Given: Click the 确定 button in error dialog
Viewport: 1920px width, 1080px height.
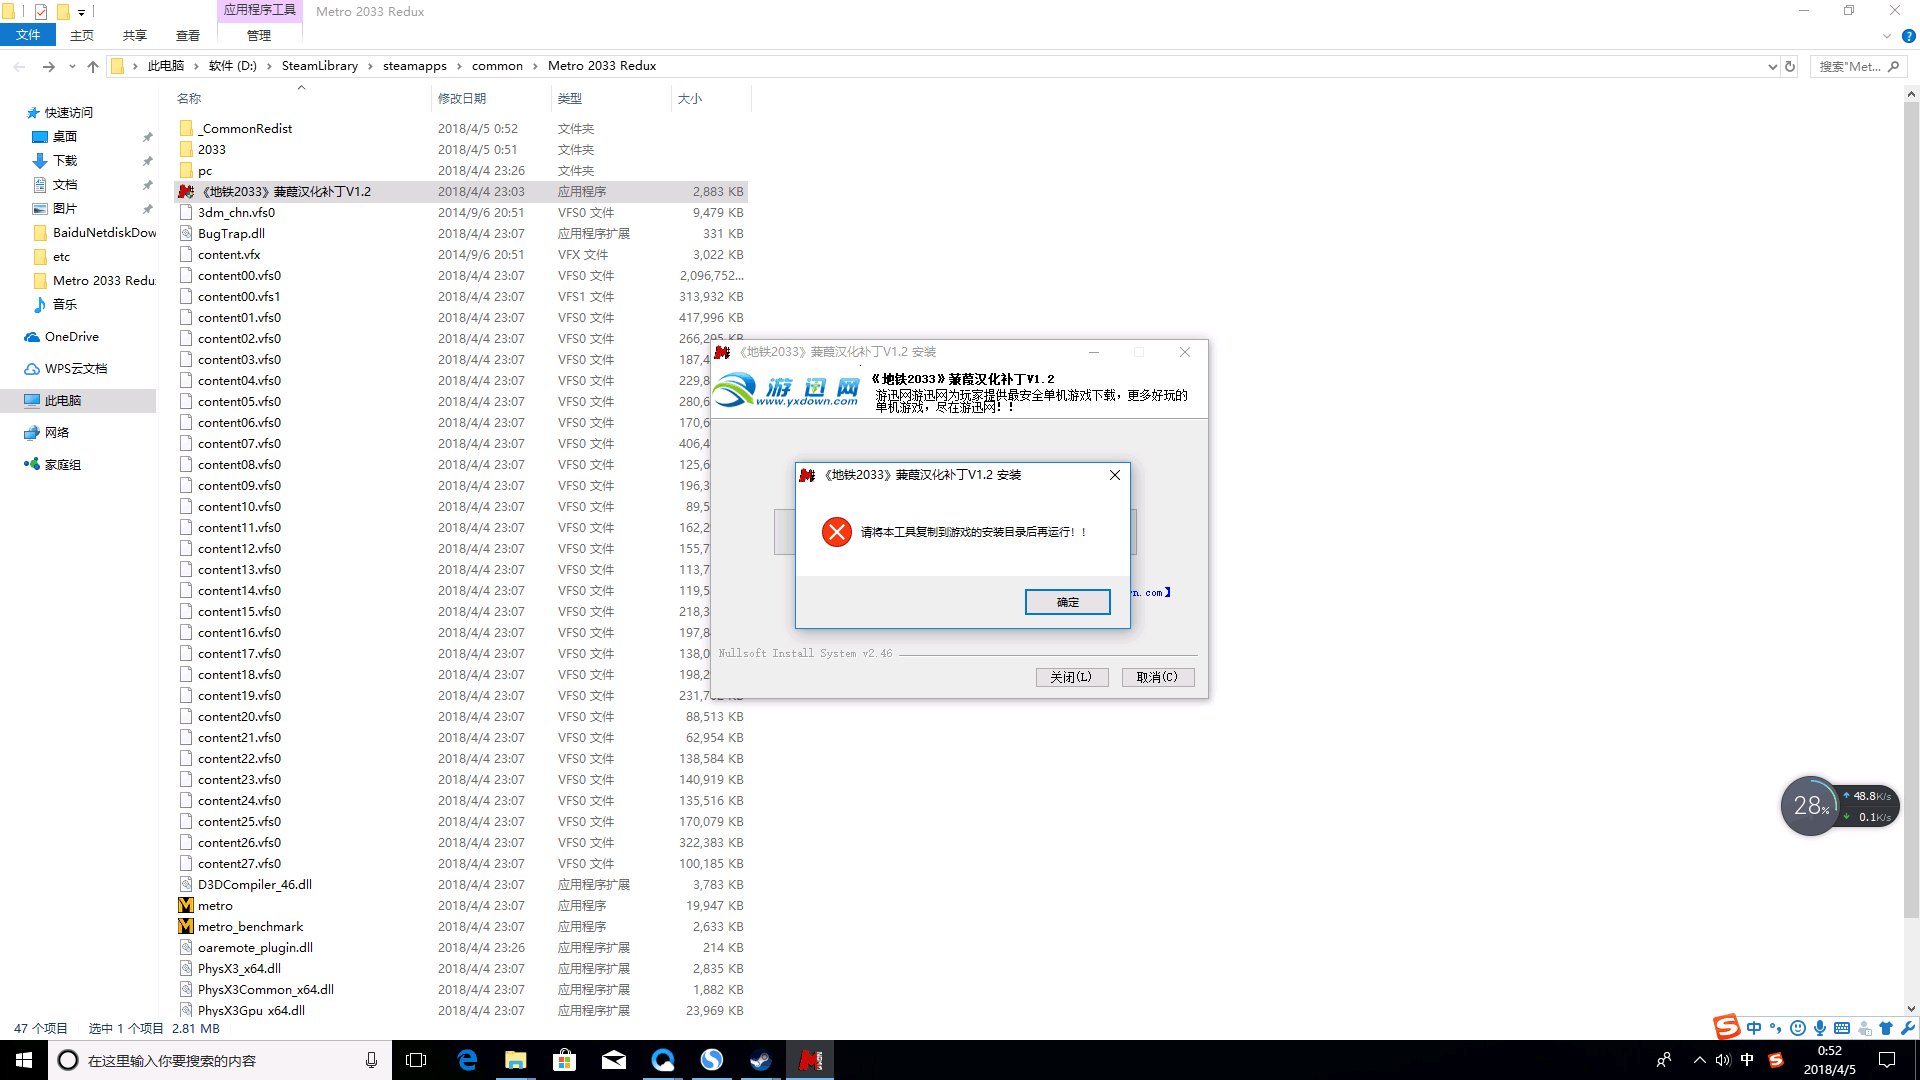Looking at the screenshot, I should click(x=1067, y=602).
